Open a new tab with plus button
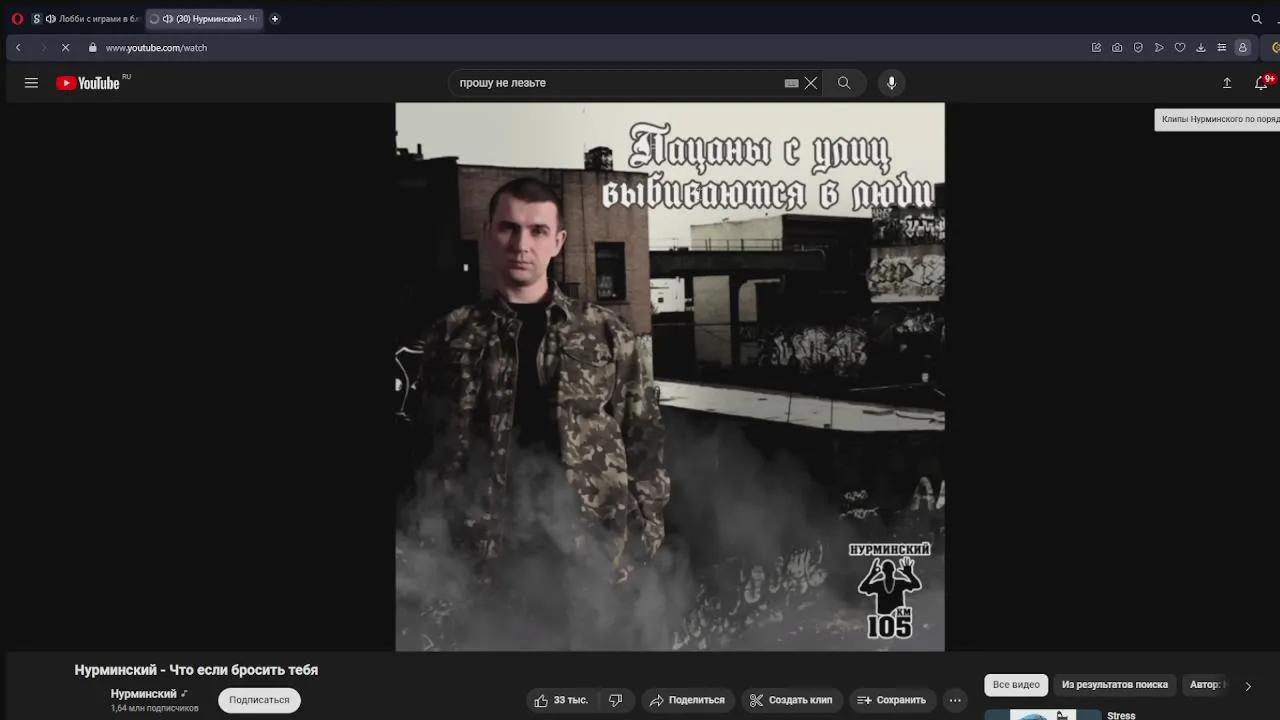The width and height of the screenshot is (1280, 720). pyautogui.click(x=275, y=18)
